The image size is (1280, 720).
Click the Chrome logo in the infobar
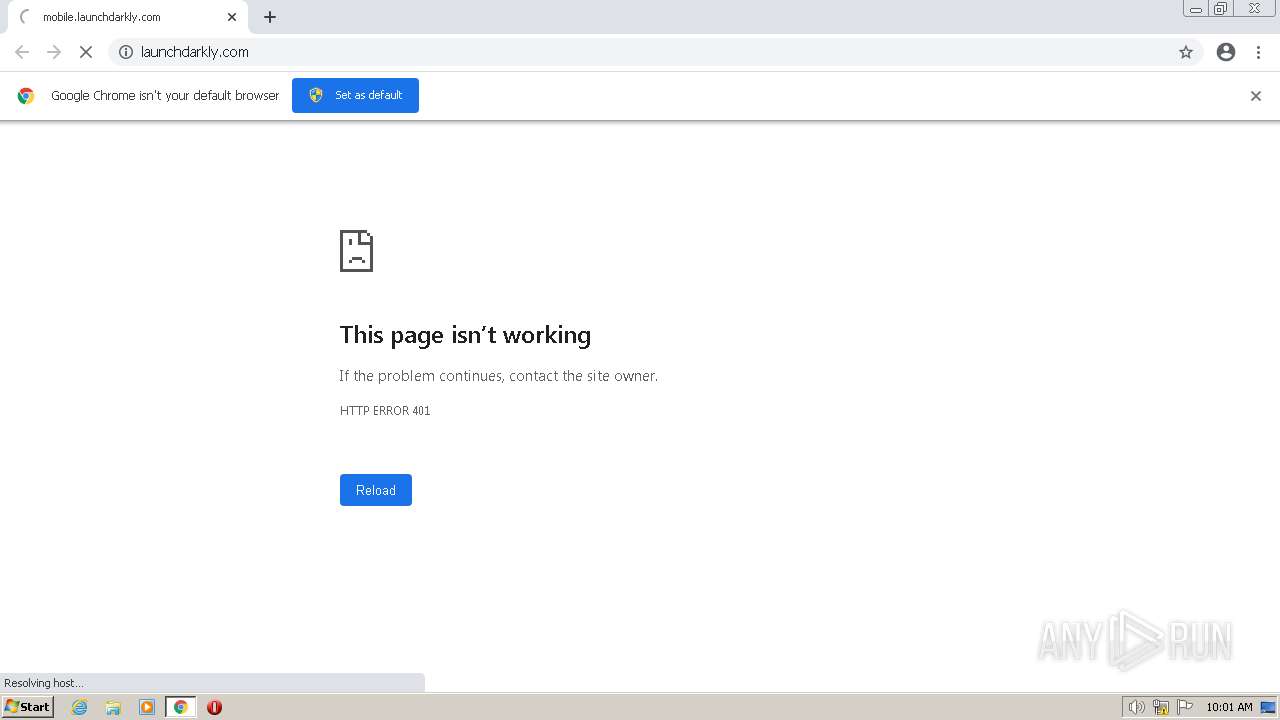[x=26, y=96]
